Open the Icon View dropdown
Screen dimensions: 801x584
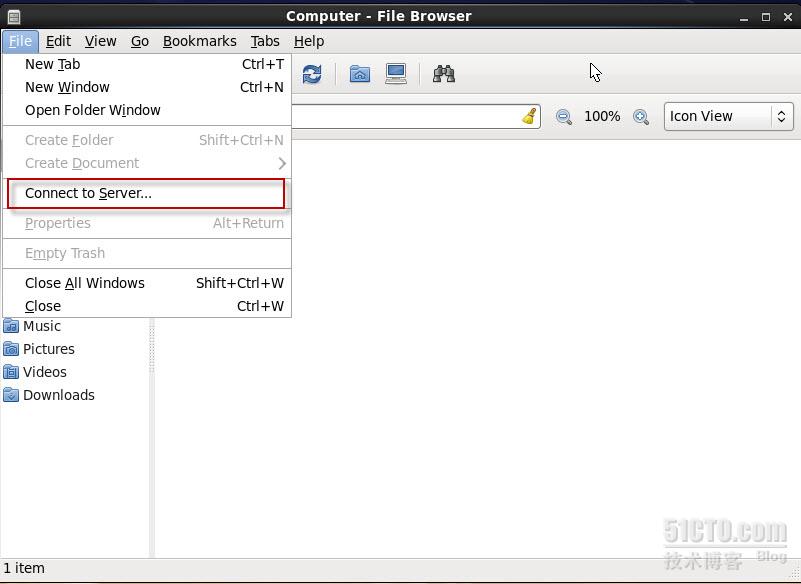pyautogui.click(x=728, y=116)
